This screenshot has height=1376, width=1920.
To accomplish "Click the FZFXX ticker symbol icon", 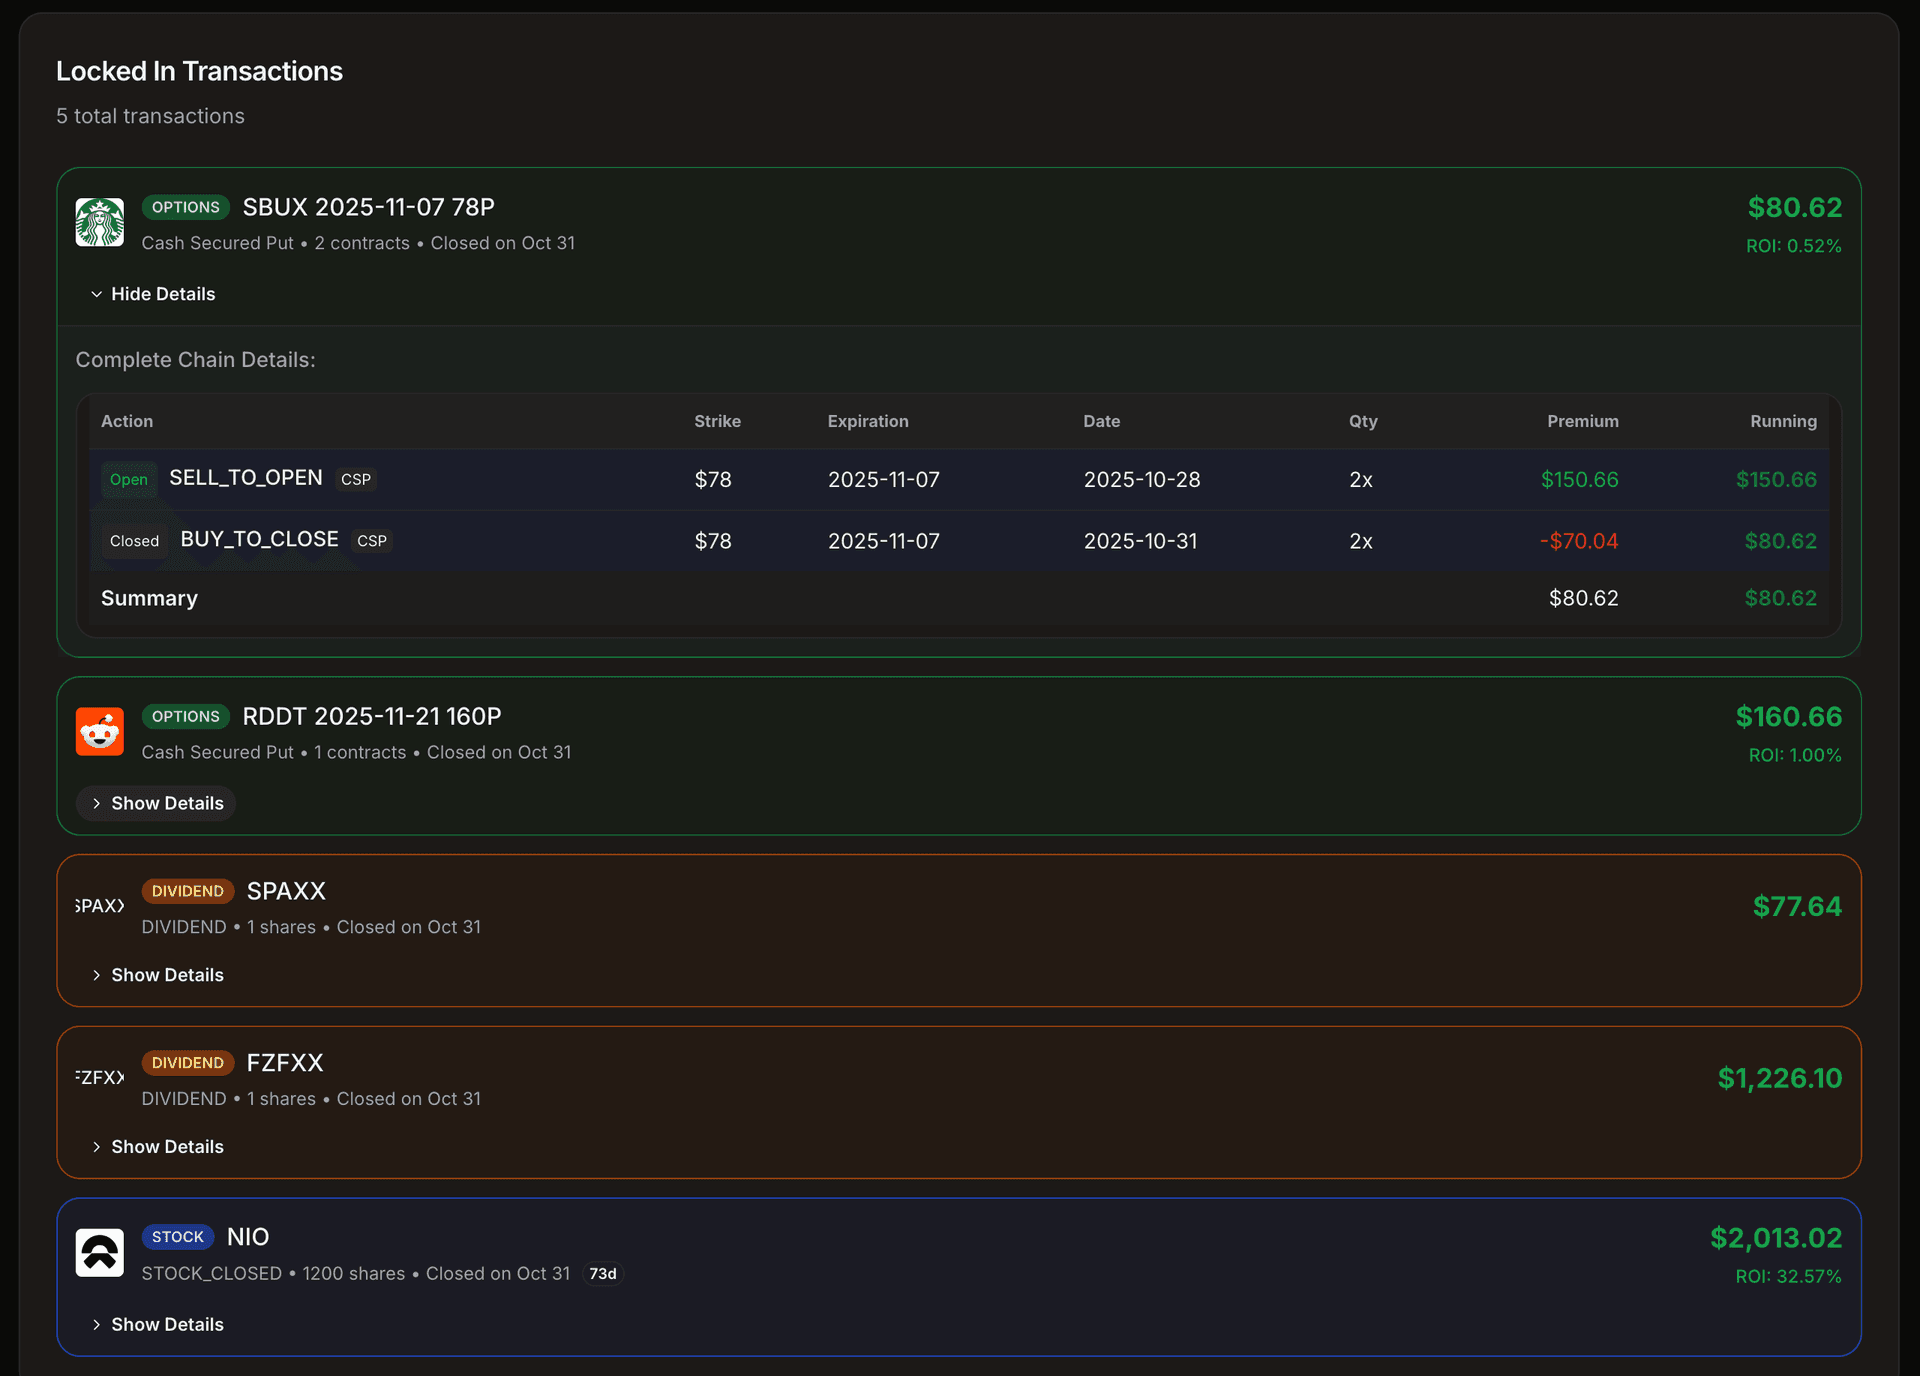I will point(99,1077).
